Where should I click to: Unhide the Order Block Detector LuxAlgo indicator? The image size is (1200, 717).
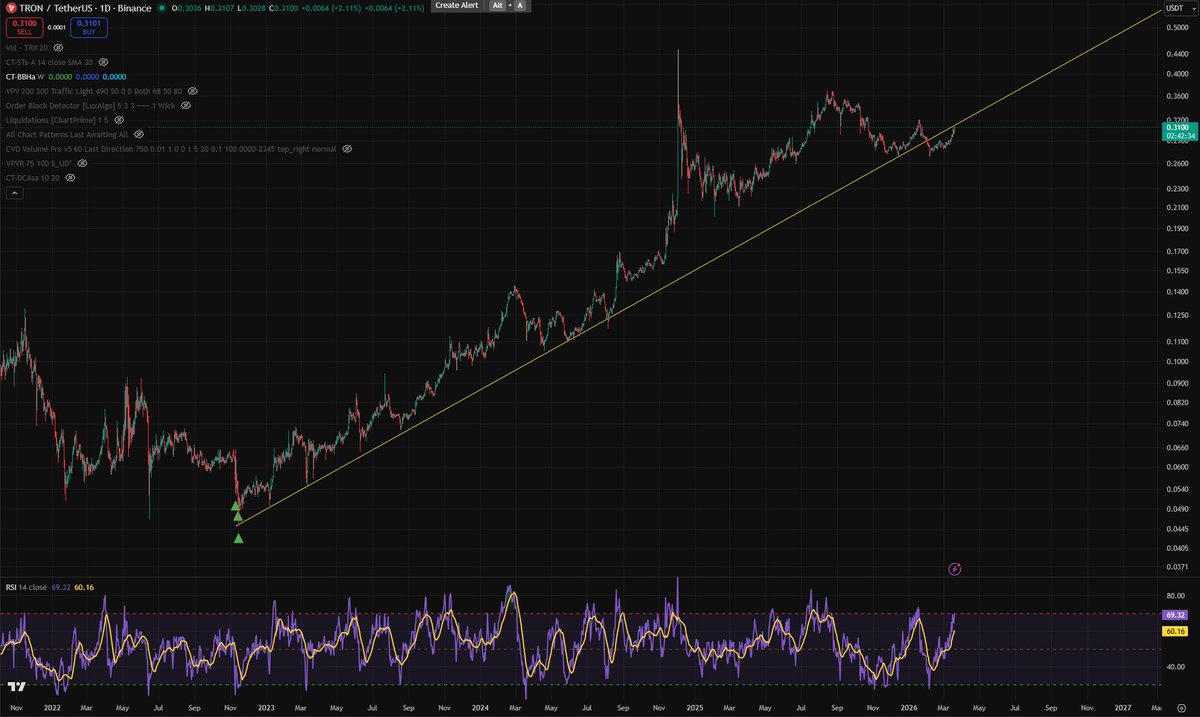(185, 105)
